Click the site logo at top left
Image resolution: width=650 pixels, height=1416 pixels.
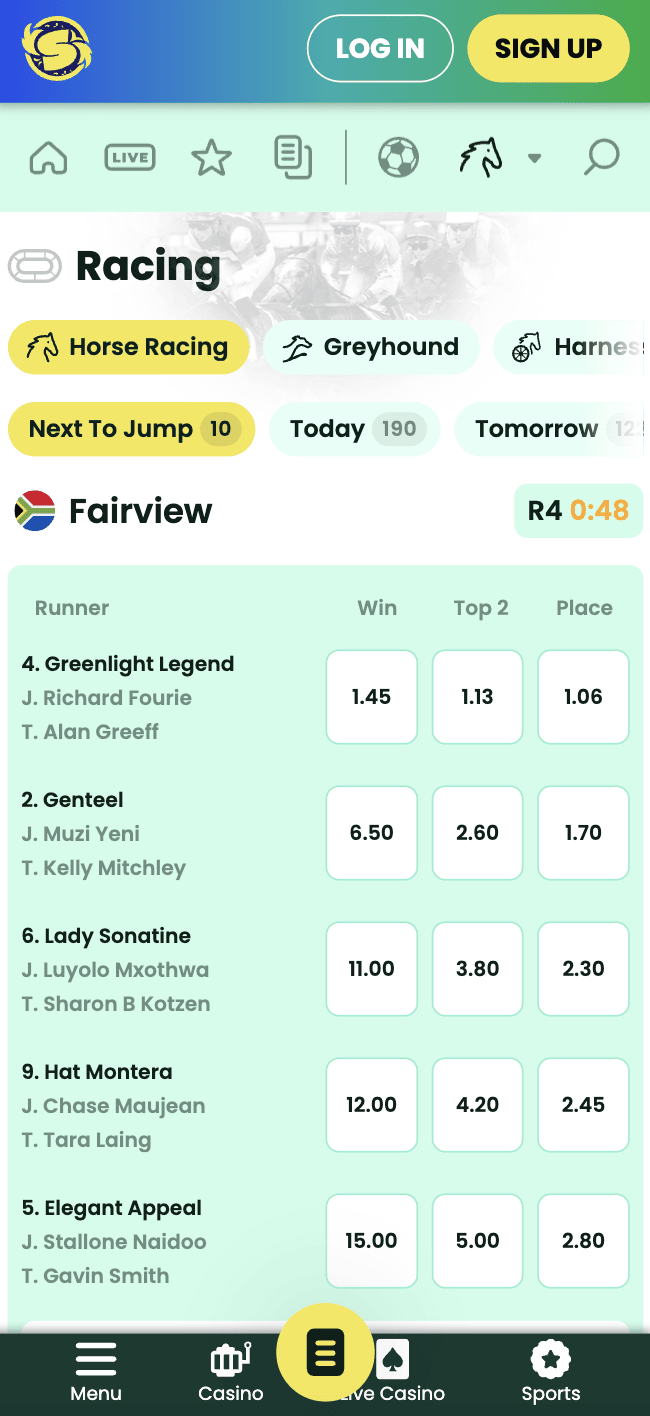(x=57, y=48)
